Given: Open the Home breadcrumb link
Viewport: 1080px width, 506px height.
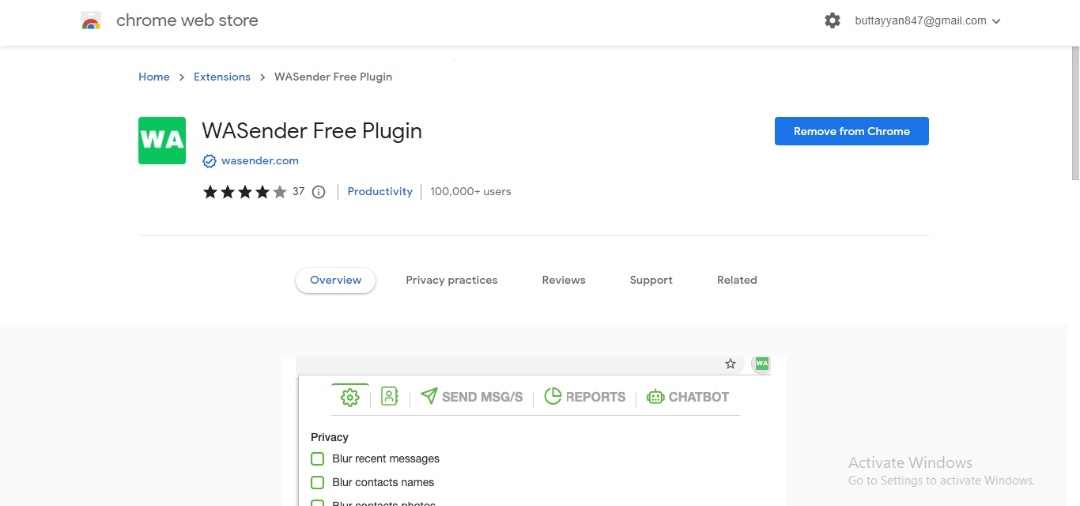Looking at the screenshot, I should click(154, 77).
